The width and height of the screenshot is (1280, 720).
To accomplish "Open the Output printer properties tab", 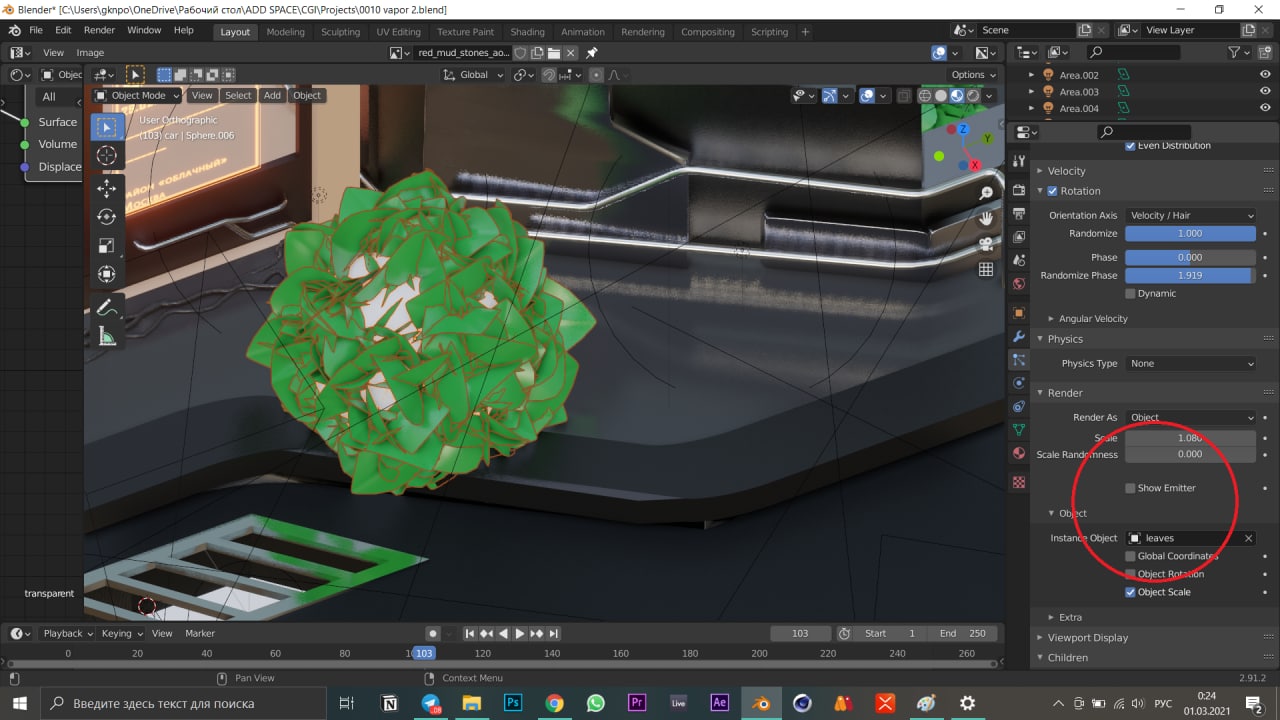I will 1019,213.
